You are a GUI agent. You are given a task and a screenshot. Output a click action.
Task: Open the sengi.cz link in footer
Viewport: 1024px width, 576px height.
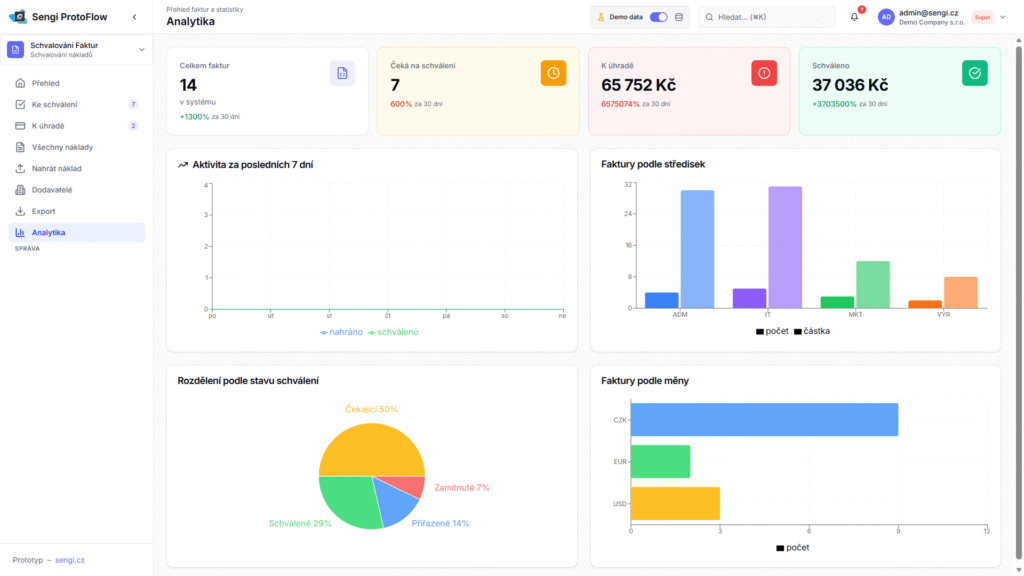point(70,560)
